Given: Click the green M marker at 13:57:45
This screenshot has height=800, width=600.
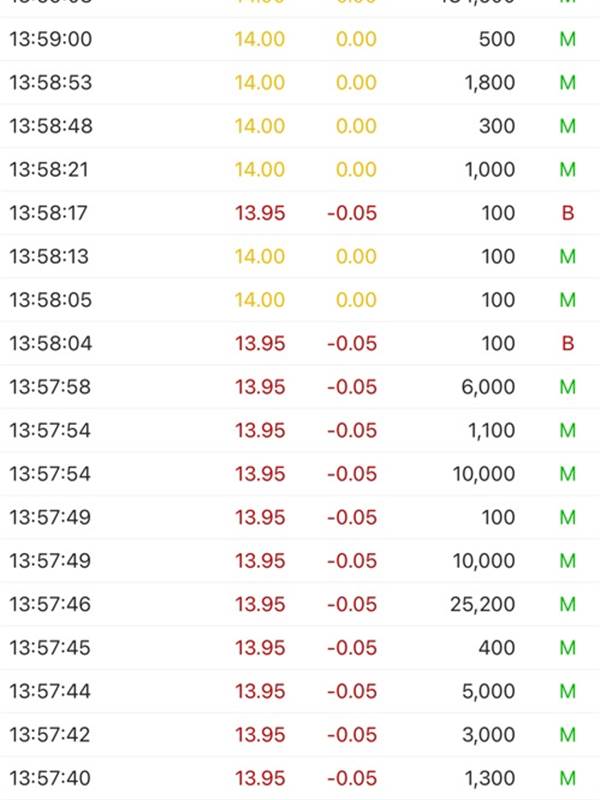Looking at the screenshot, I should [x=568, y=648].
